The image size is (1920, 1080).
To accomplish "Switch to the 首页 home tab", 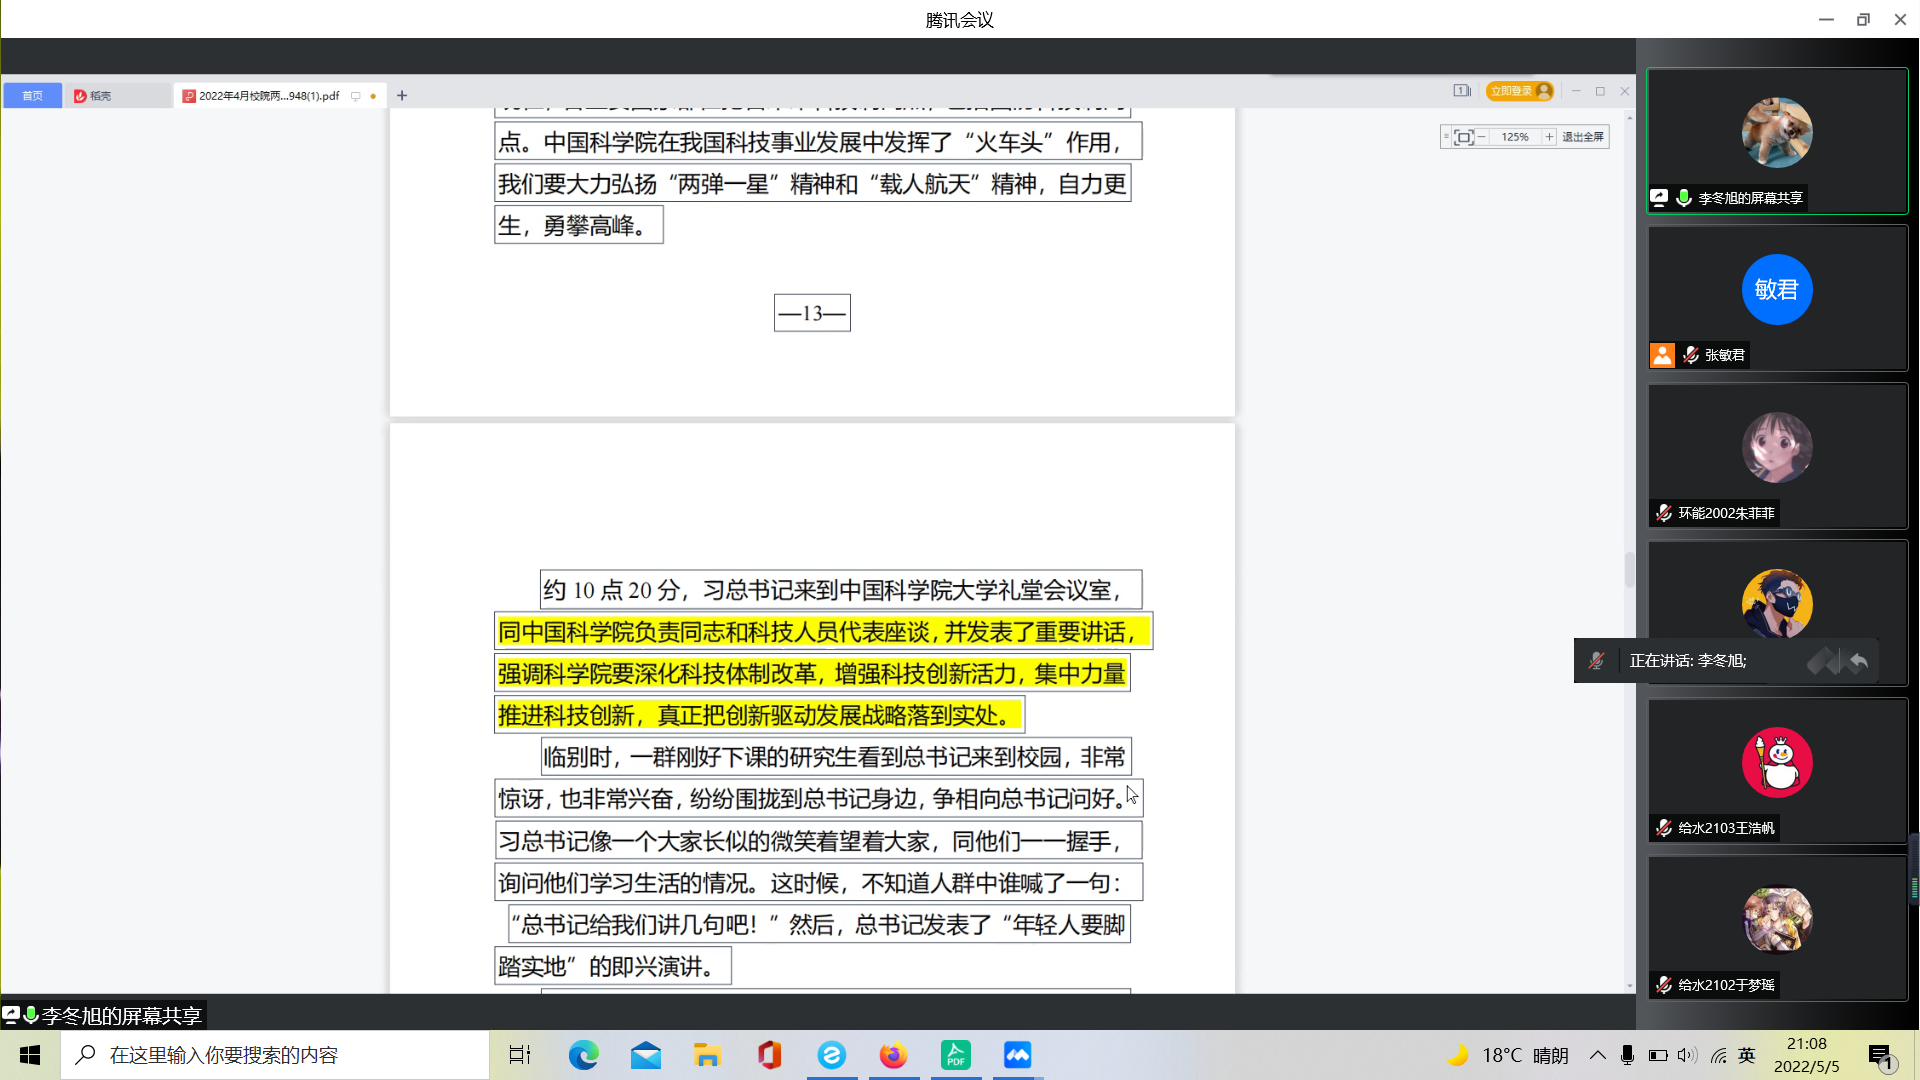I will pos(33,96).
